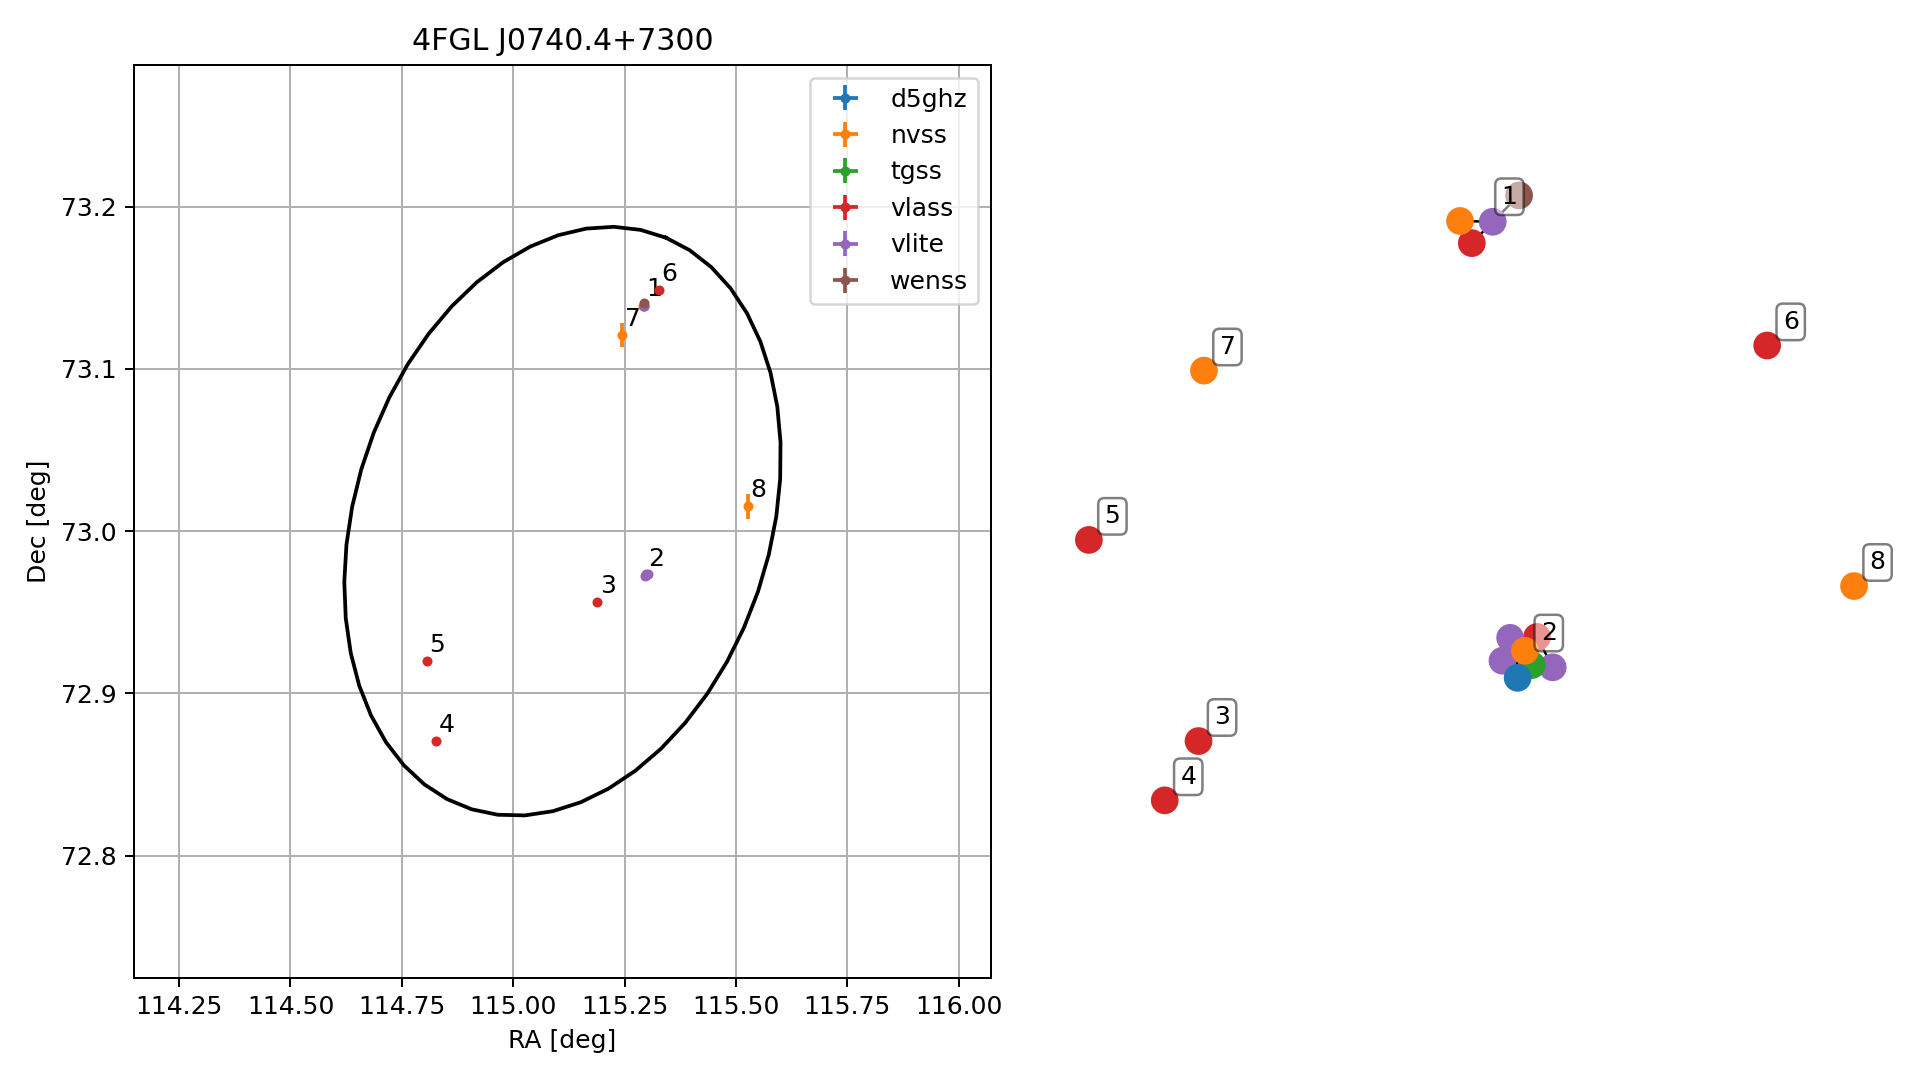Click red dot in cluster 1, right panel
1919x1080 pixels.
1471,243
